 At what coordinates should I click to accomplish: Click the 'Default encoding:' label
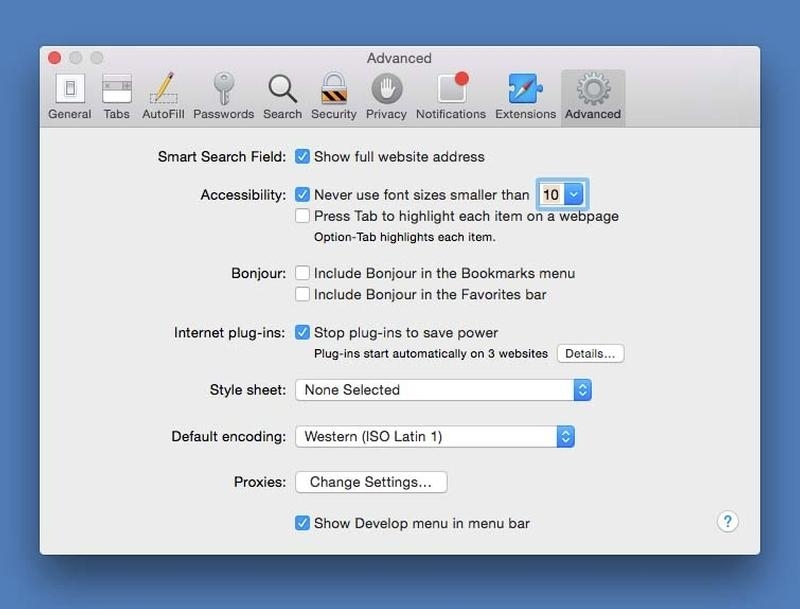coord(229,437)
